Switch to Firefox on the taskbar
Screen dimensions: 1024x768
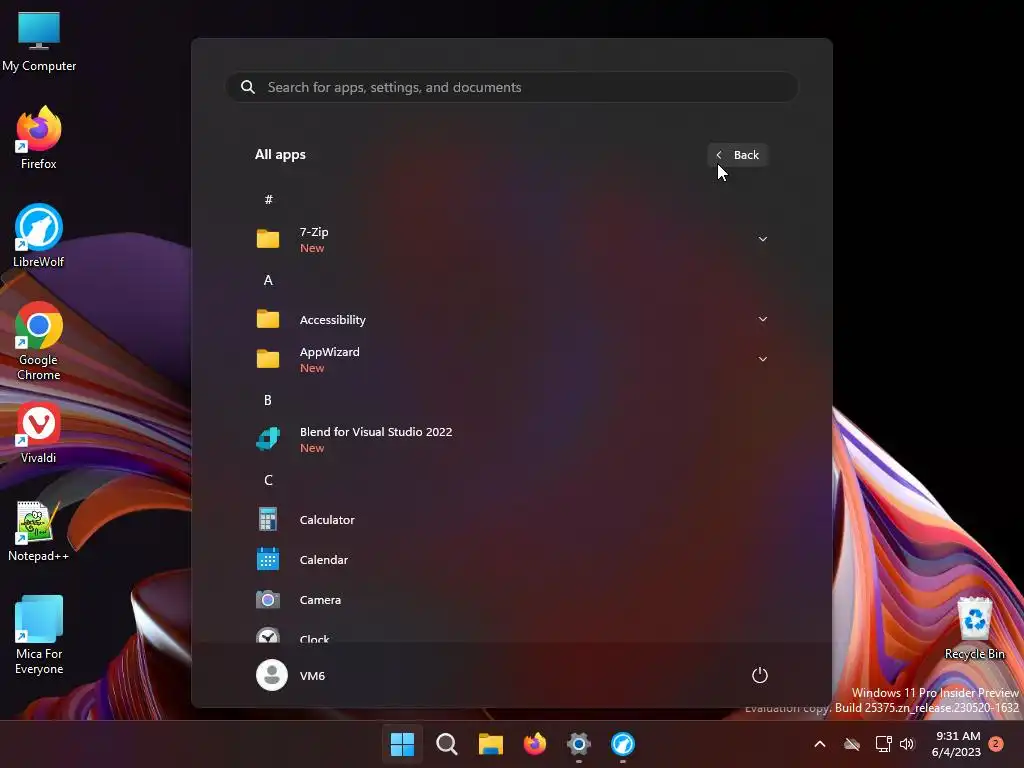(x=535, y=744)
